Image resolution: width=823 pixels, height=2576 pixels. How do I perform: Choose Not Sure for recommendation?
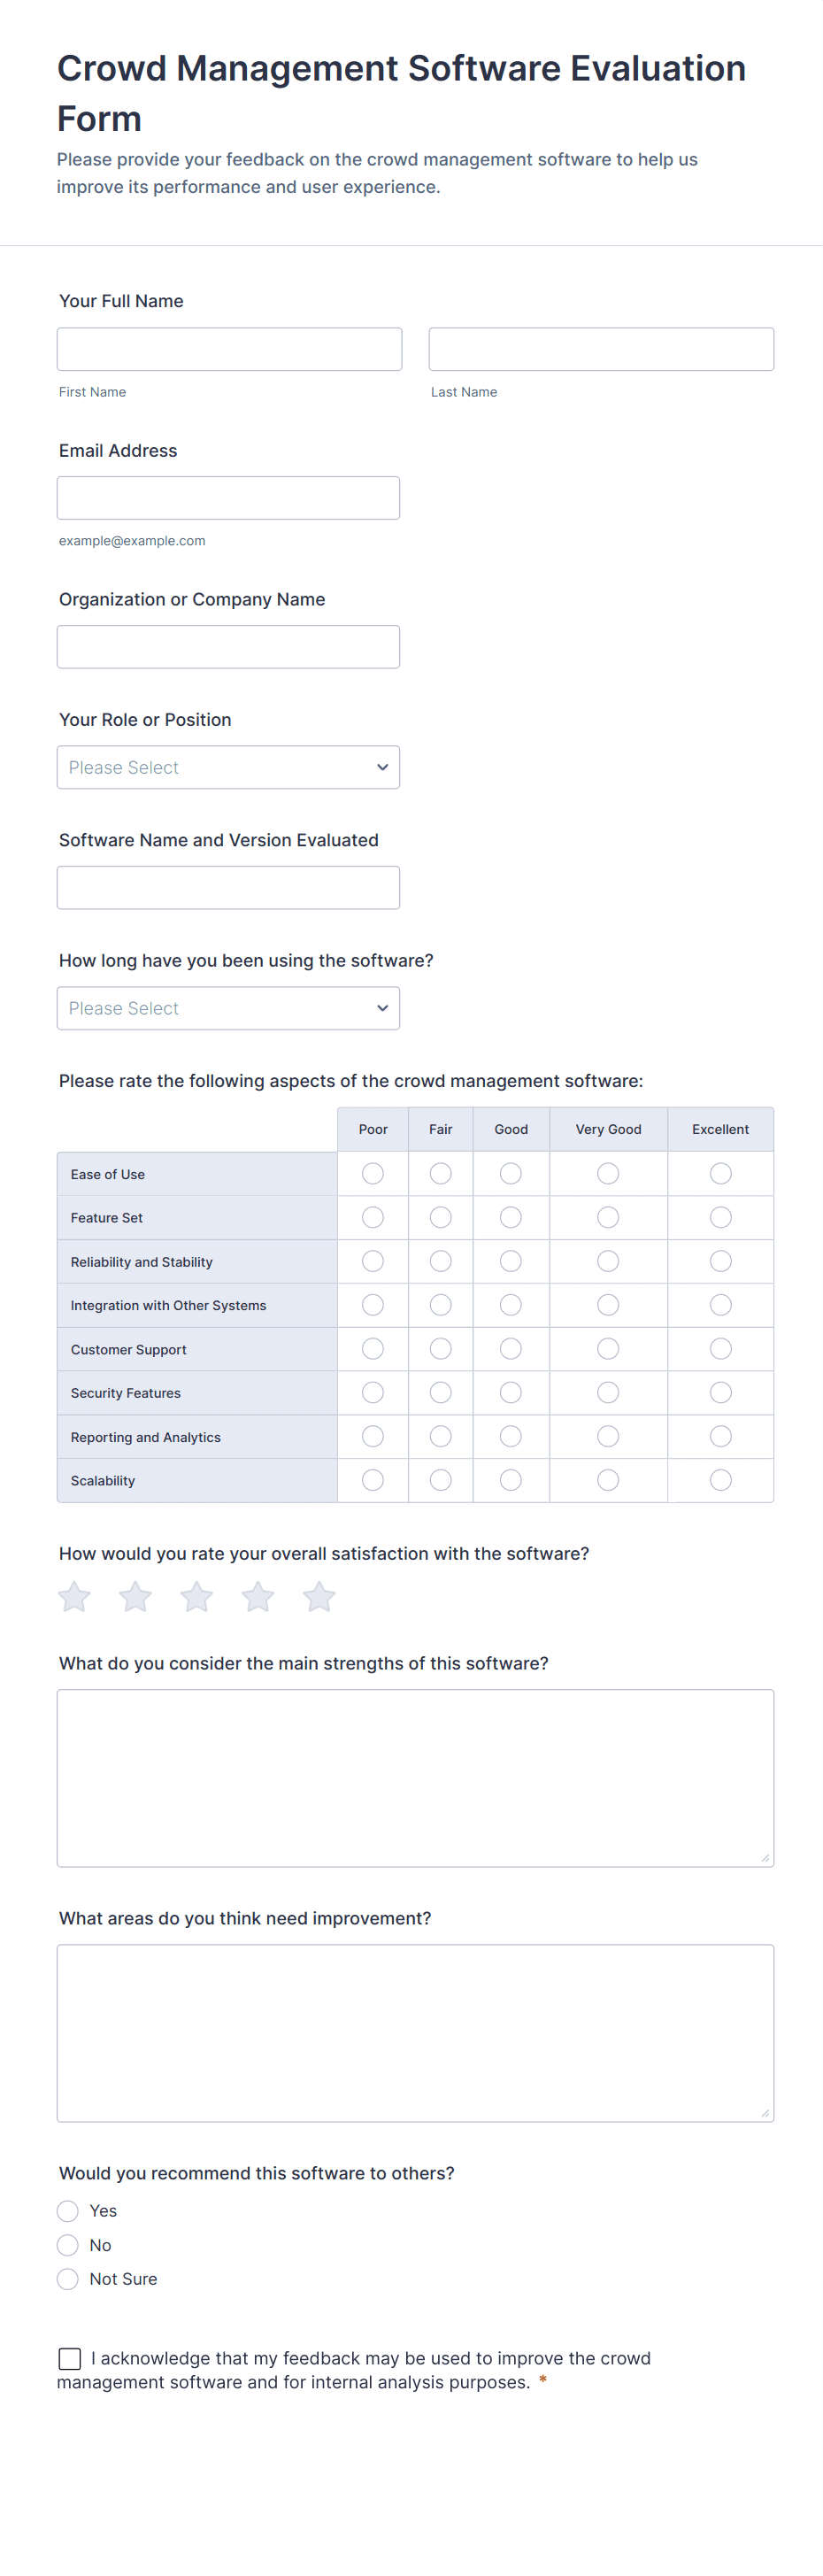(68, 2279)
